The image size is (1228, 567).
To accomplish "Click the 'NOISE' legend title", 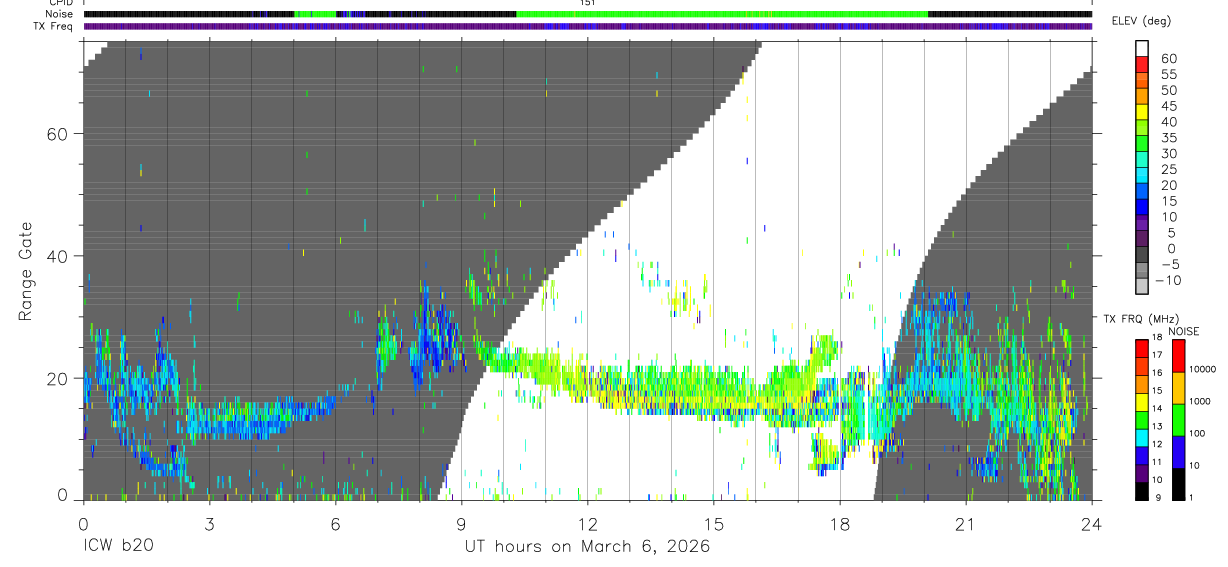I will click(1186, 331).
